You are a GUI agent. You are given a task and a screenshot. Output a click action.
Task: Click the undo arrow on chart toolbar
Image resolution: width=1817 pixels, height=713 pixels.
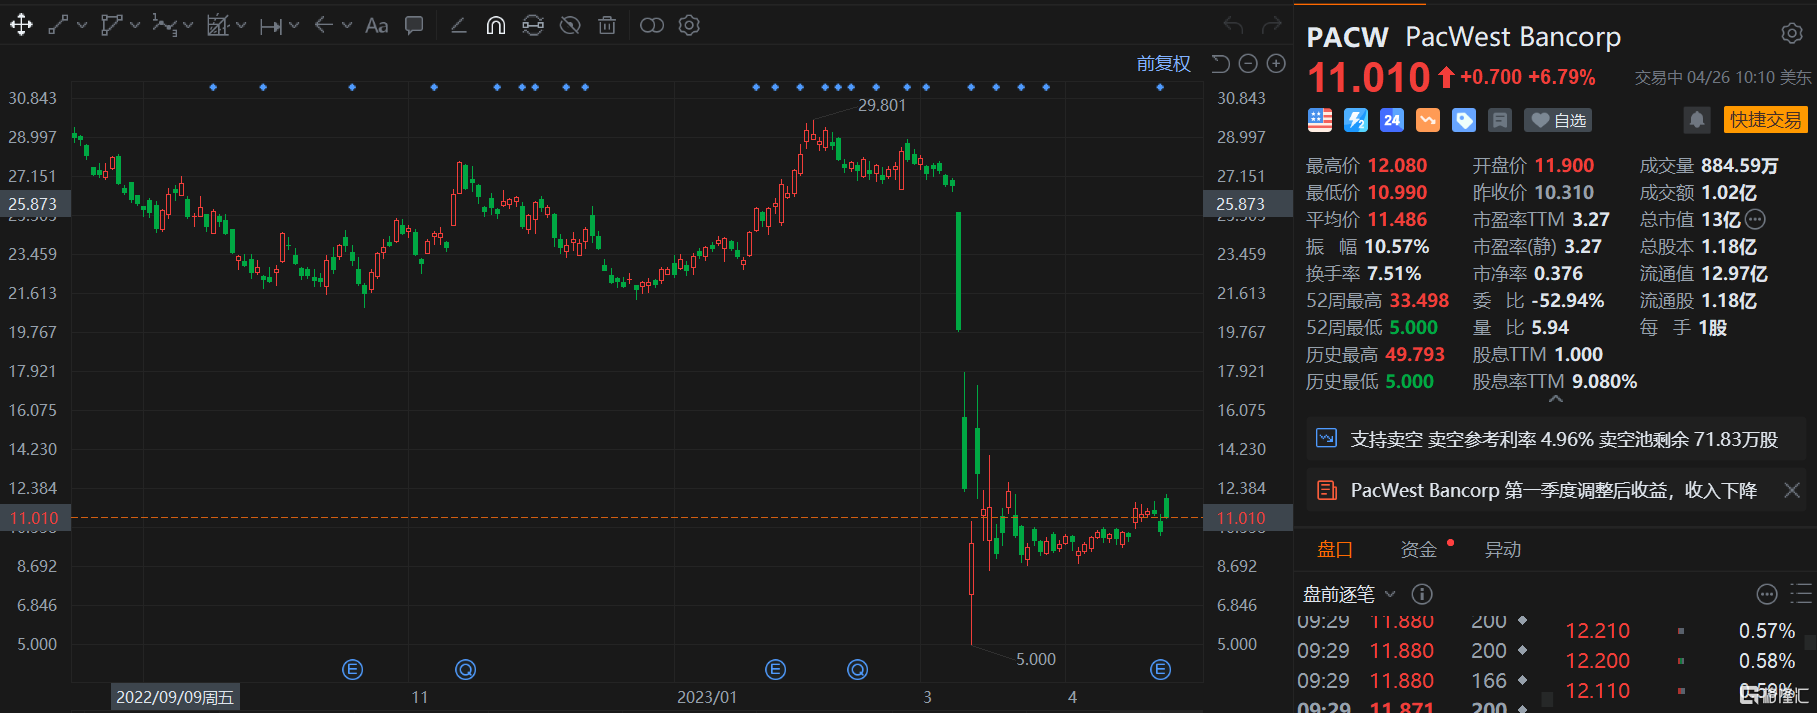click(1234, 25)
